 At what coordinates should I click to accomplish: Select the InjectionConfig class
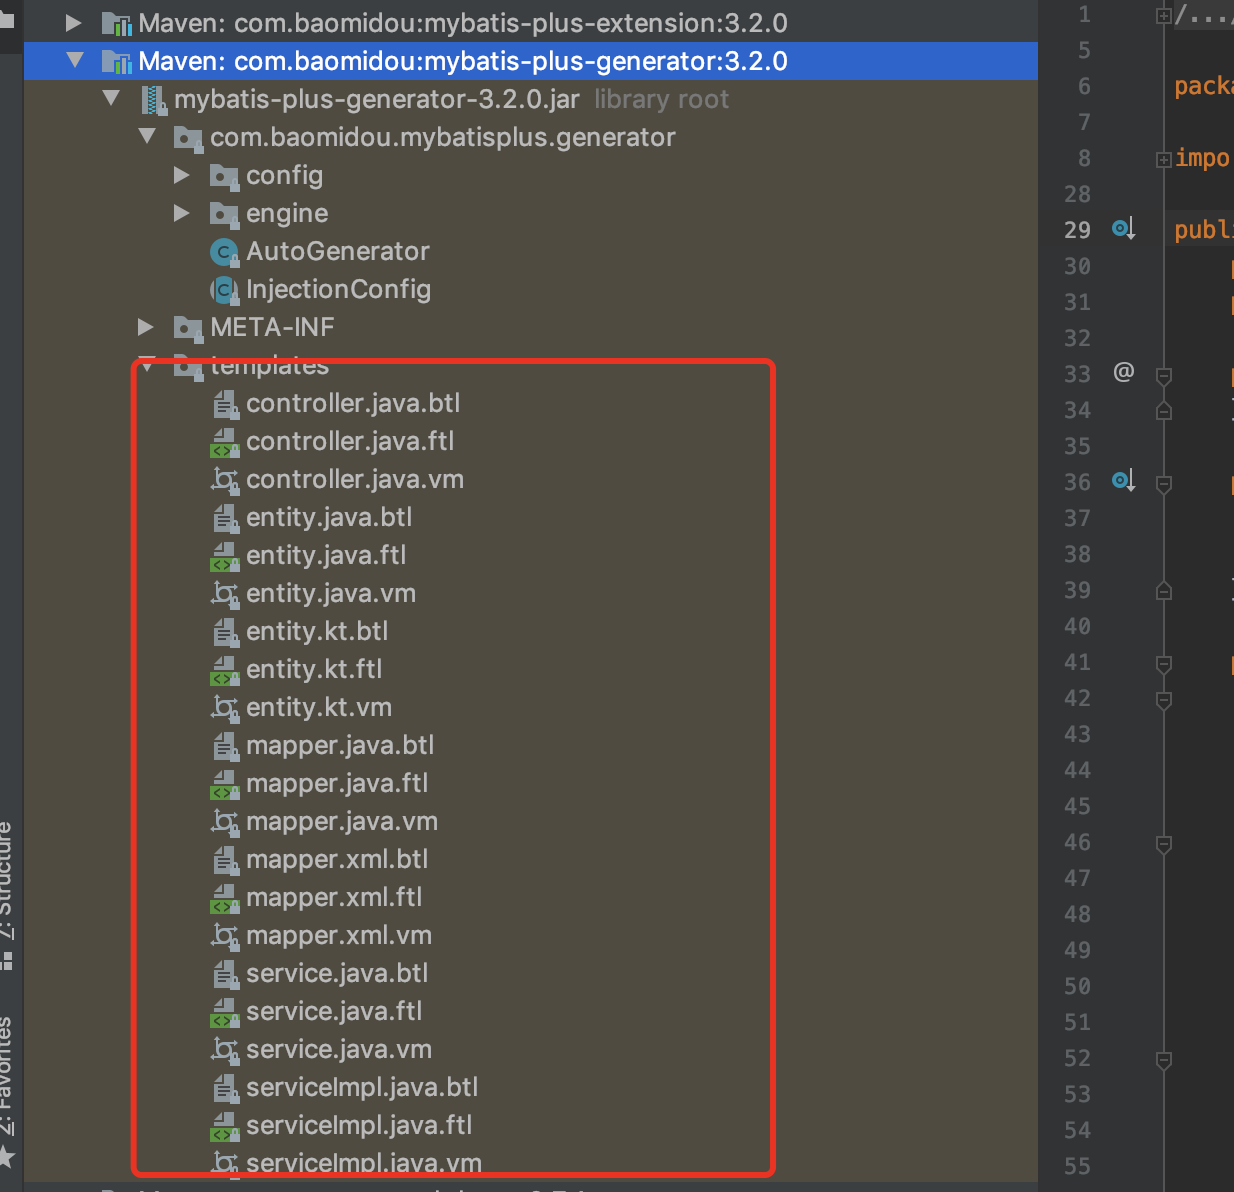tap(338, 289)
